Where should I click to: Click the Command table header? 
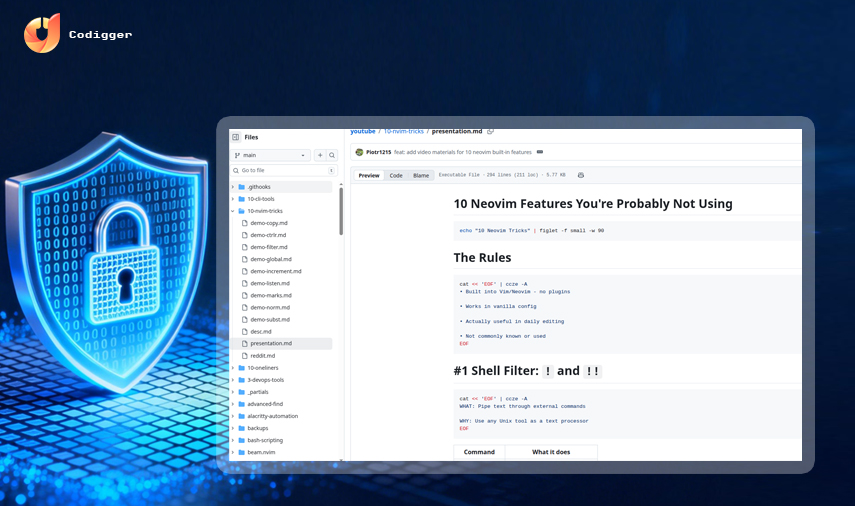tap(479, 452)
